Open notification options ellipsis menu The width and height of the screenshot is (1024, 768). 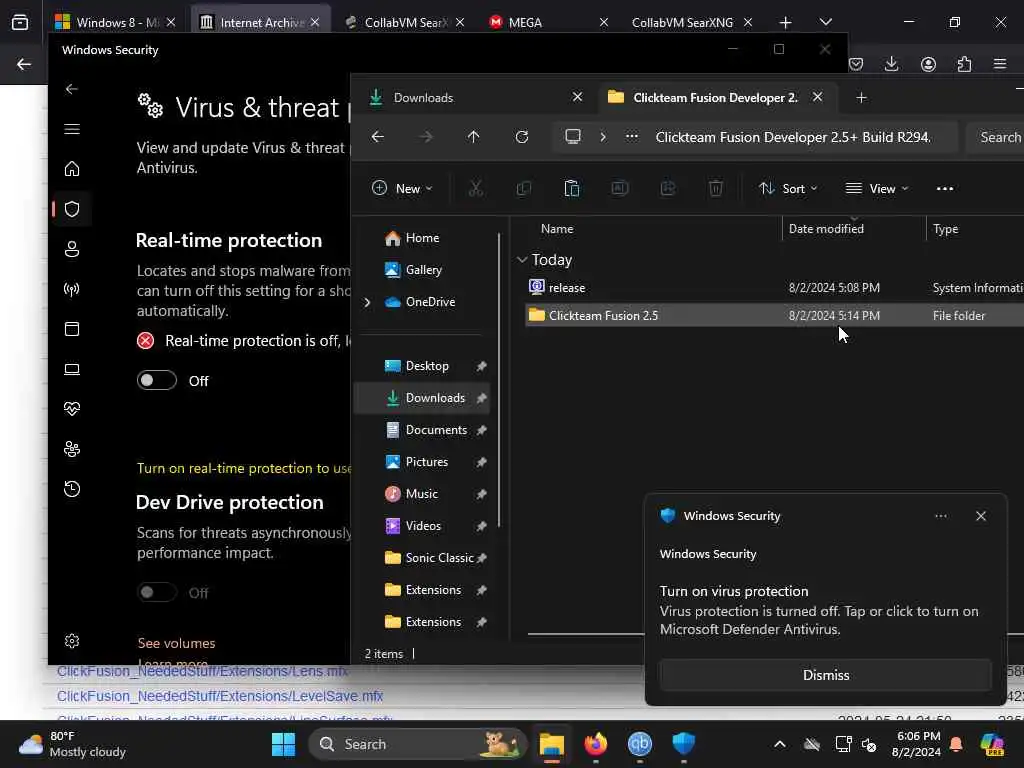[x=941, y=516]
